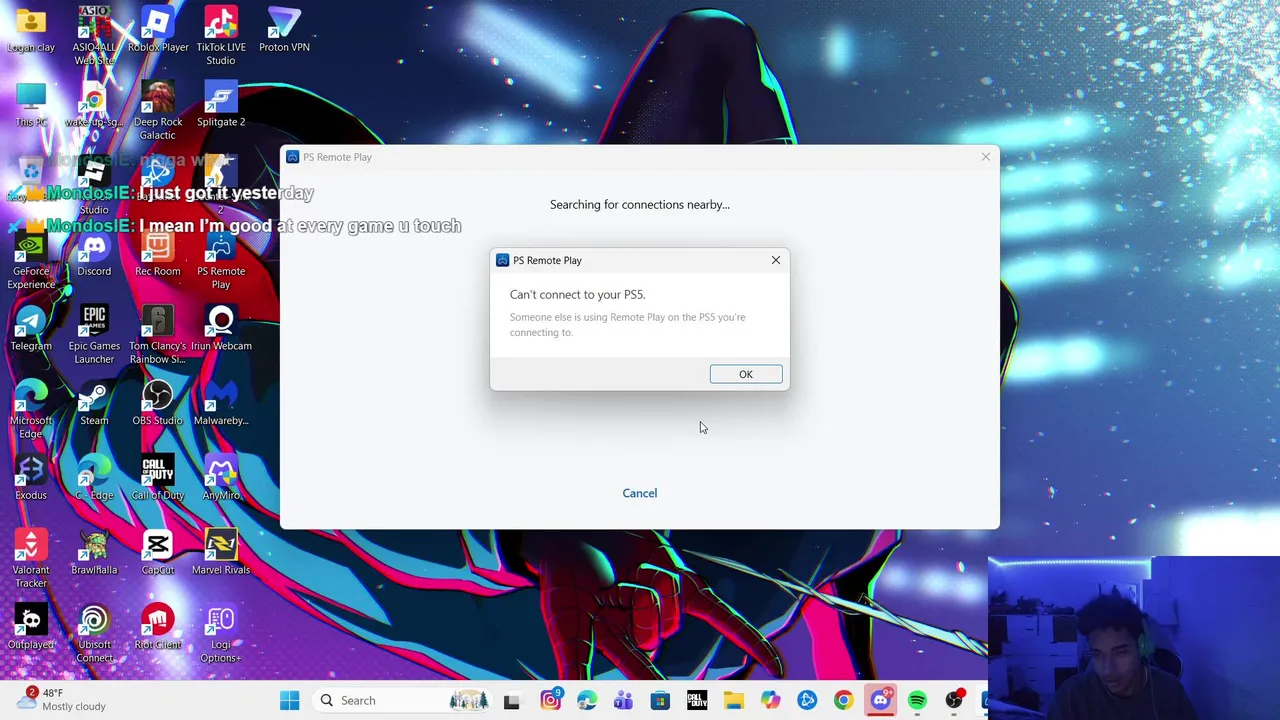Select the This PC desktop icon

(x=31, y=105)
